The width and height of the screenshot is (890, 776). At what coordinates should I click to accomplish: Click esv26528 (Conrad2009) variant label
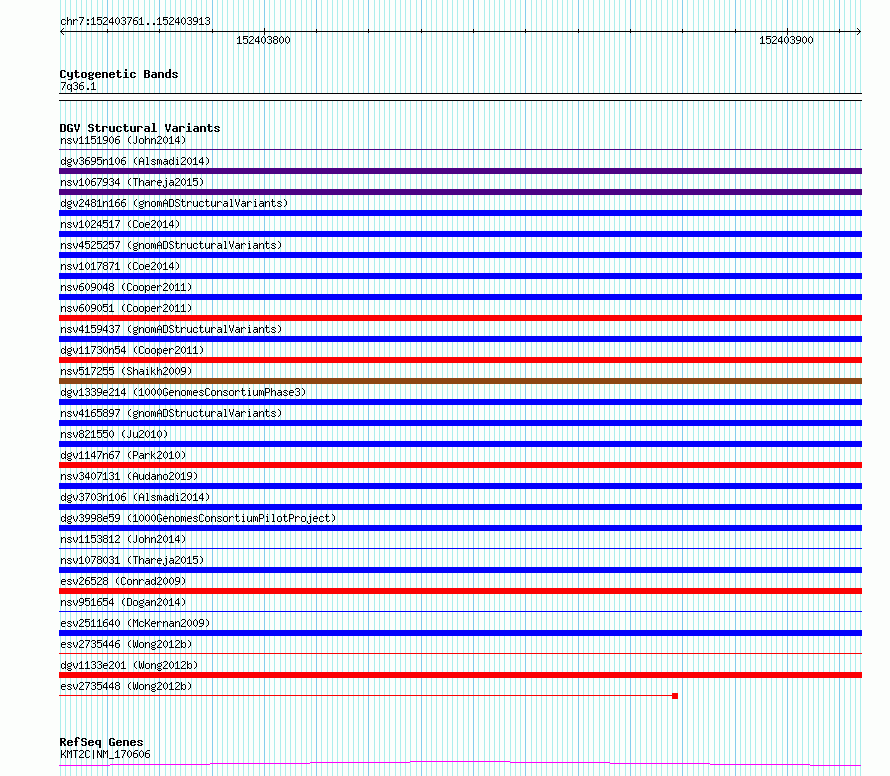click(123, 581)
